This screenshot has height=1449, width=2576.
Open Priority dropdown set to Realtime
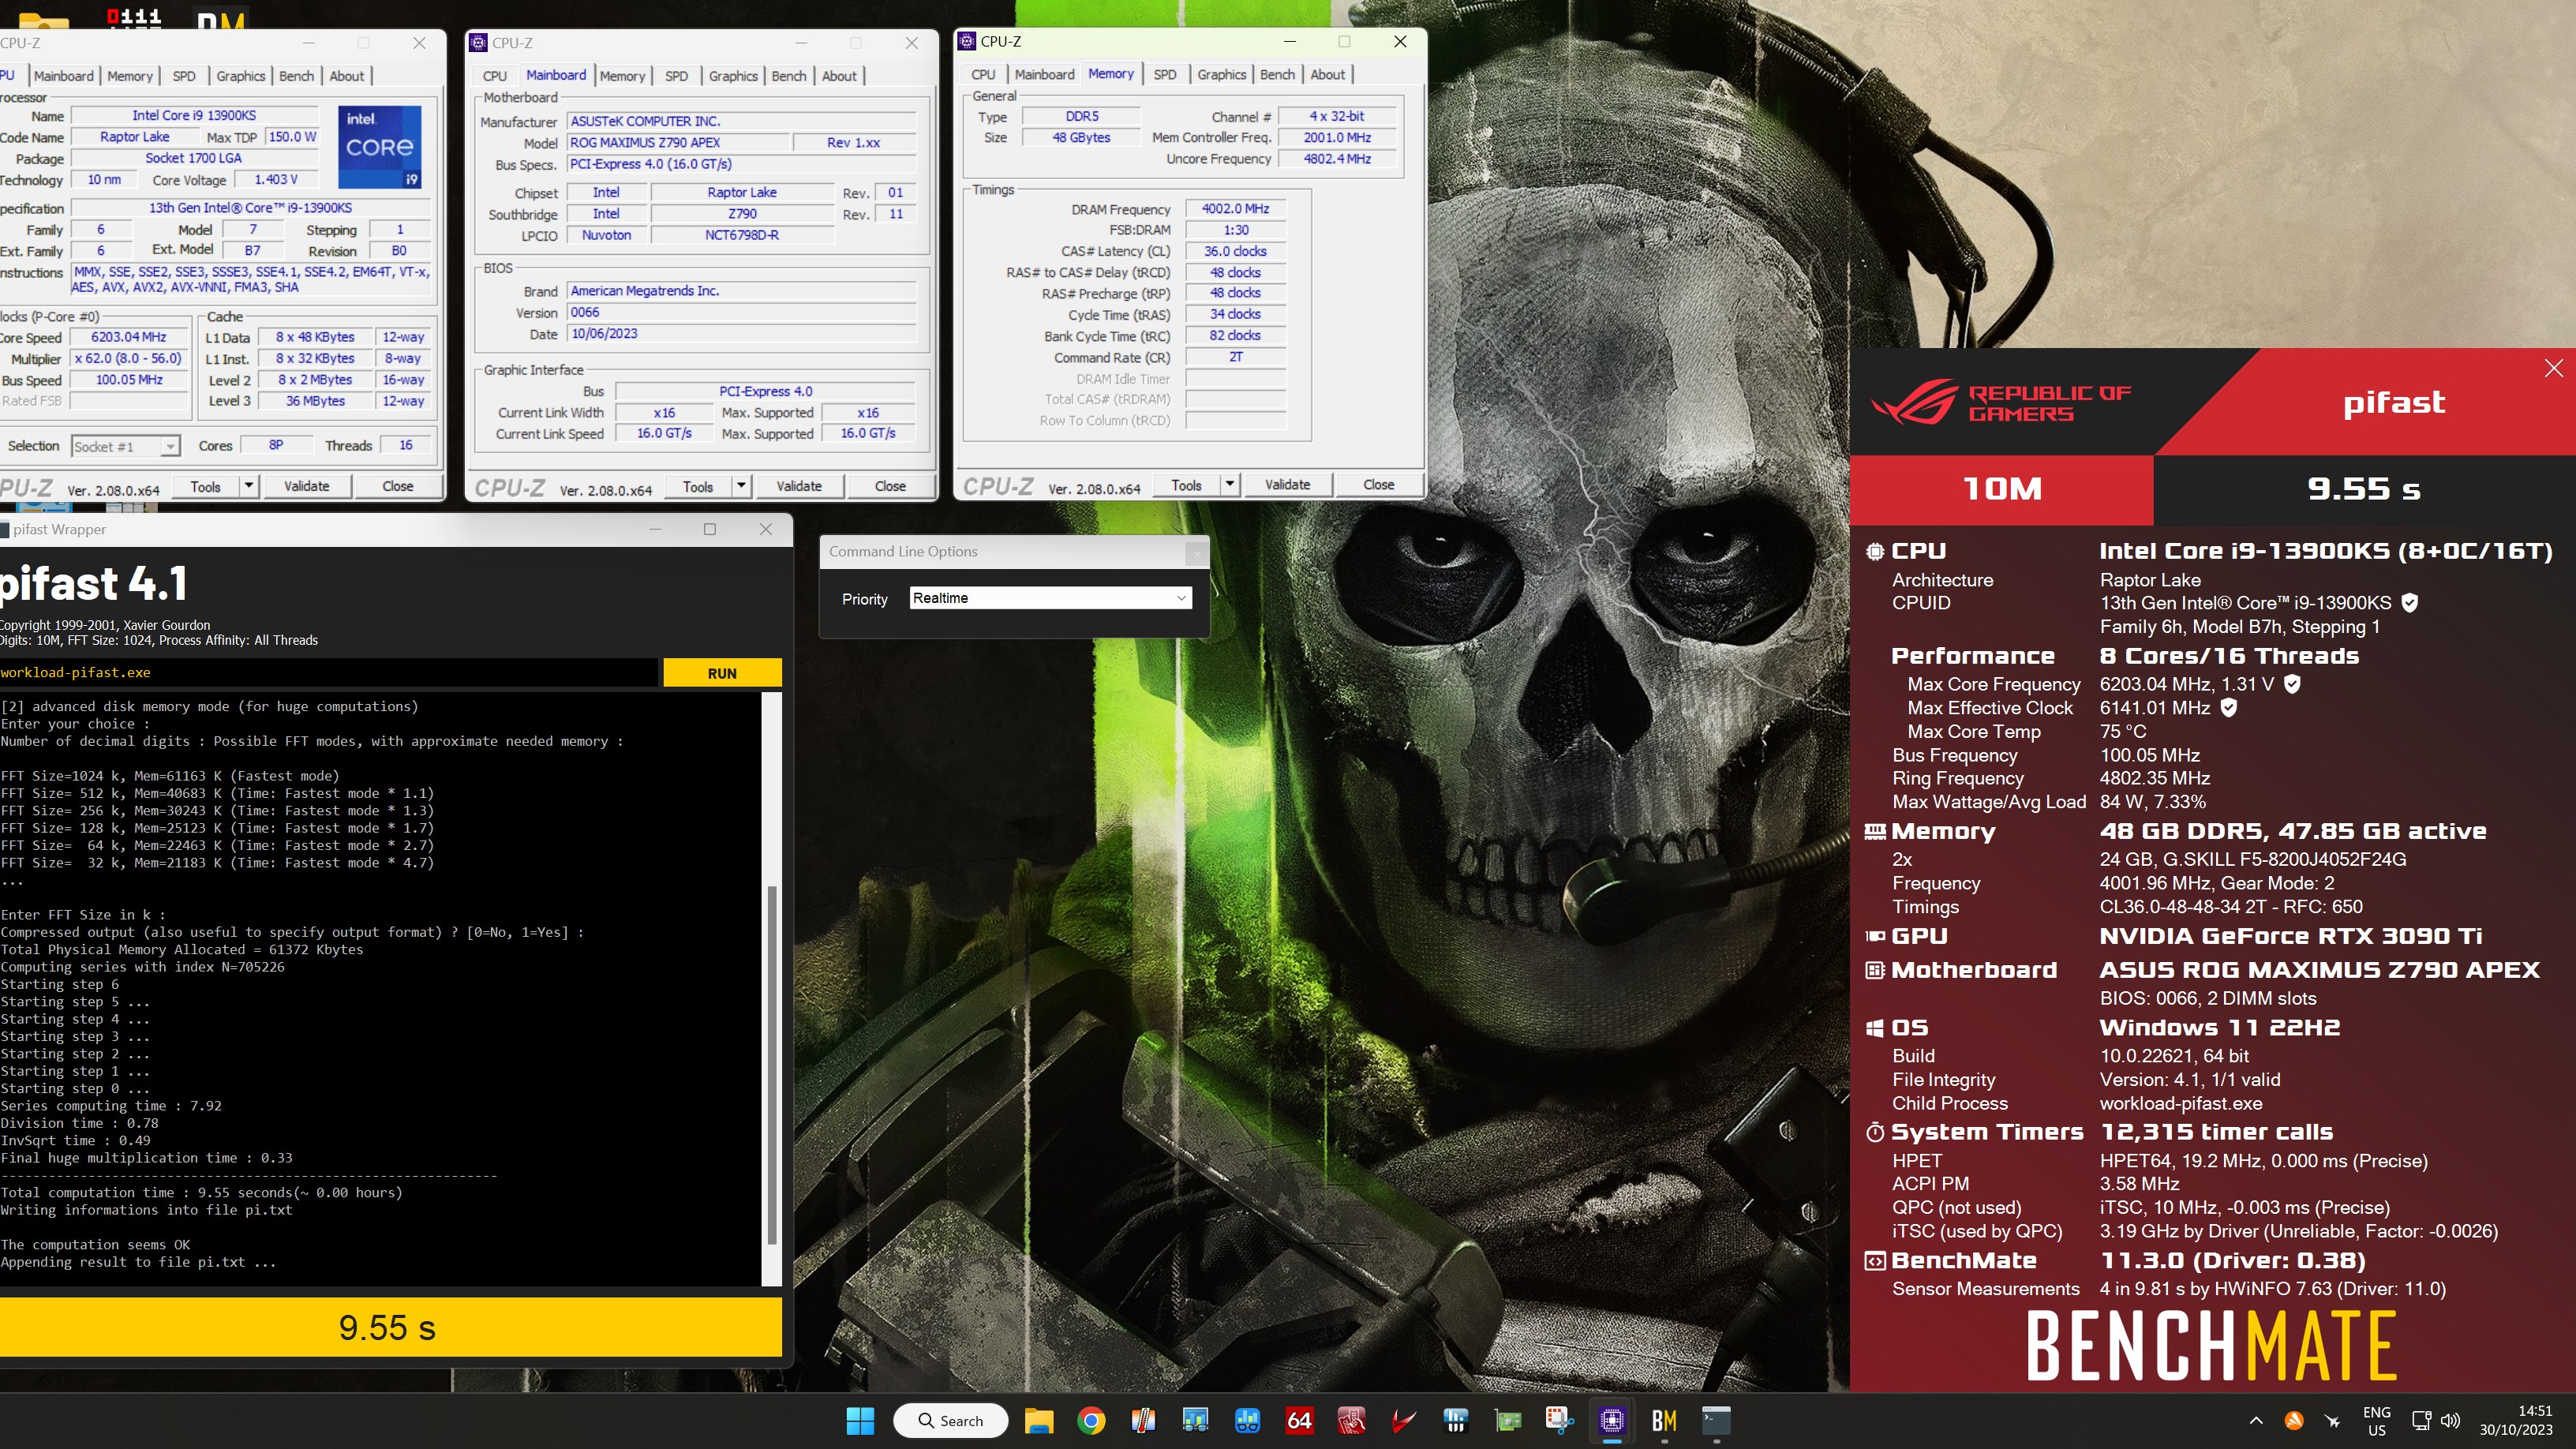1050,598
